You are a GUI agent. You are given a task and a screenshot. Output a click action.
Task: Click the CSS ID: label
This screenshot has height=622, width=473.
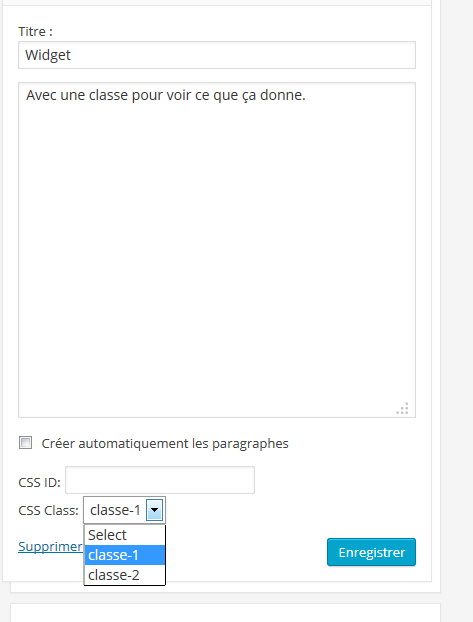click(39, 483)
